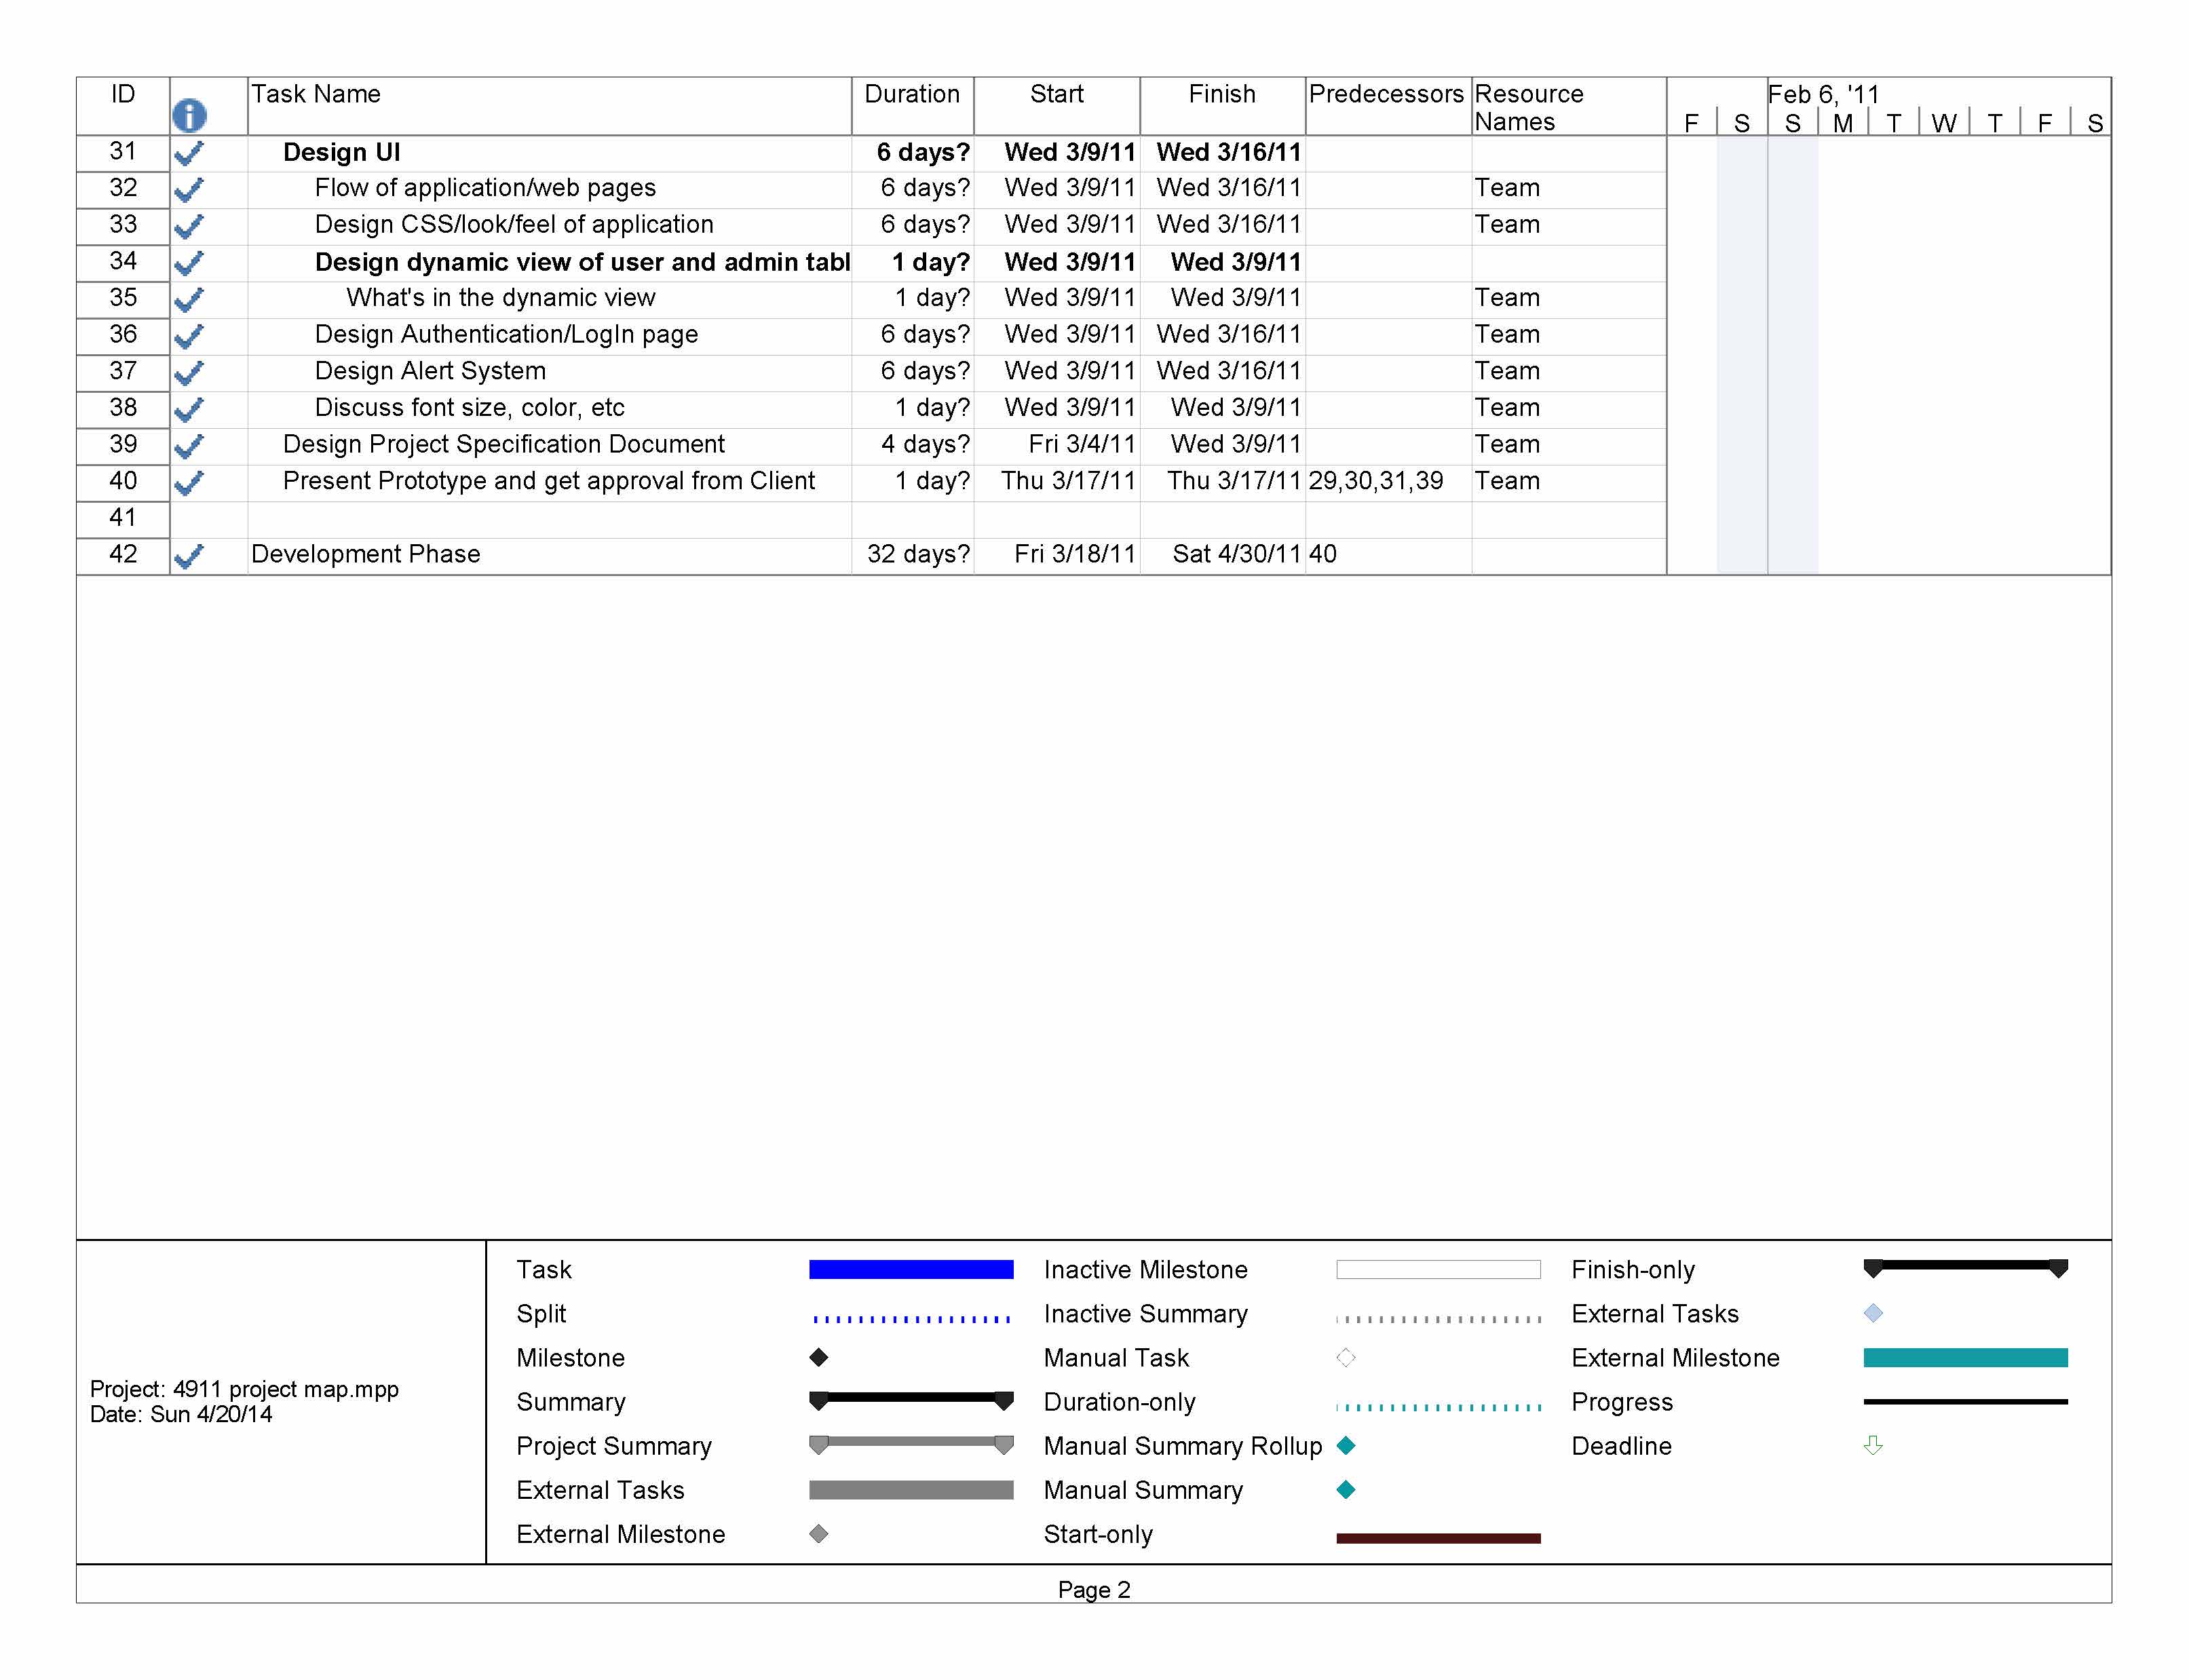Click the green Deadline arrow symbol
This screenshot has width=2189, height=1680.
[x=1873, y=1445]
